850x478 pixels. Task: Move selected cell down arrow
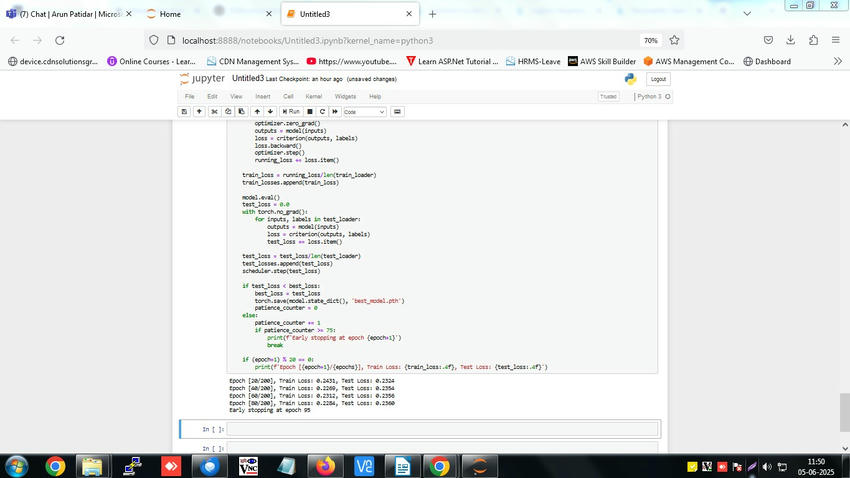(270, 112)
